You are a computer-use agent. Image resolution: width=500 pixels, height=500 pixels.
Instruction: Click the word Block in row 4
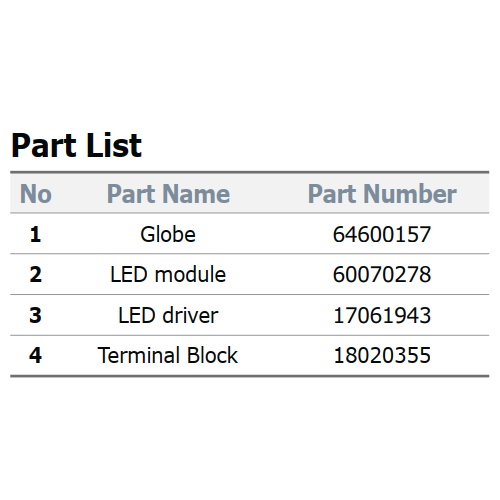click(x=212, y=355)
